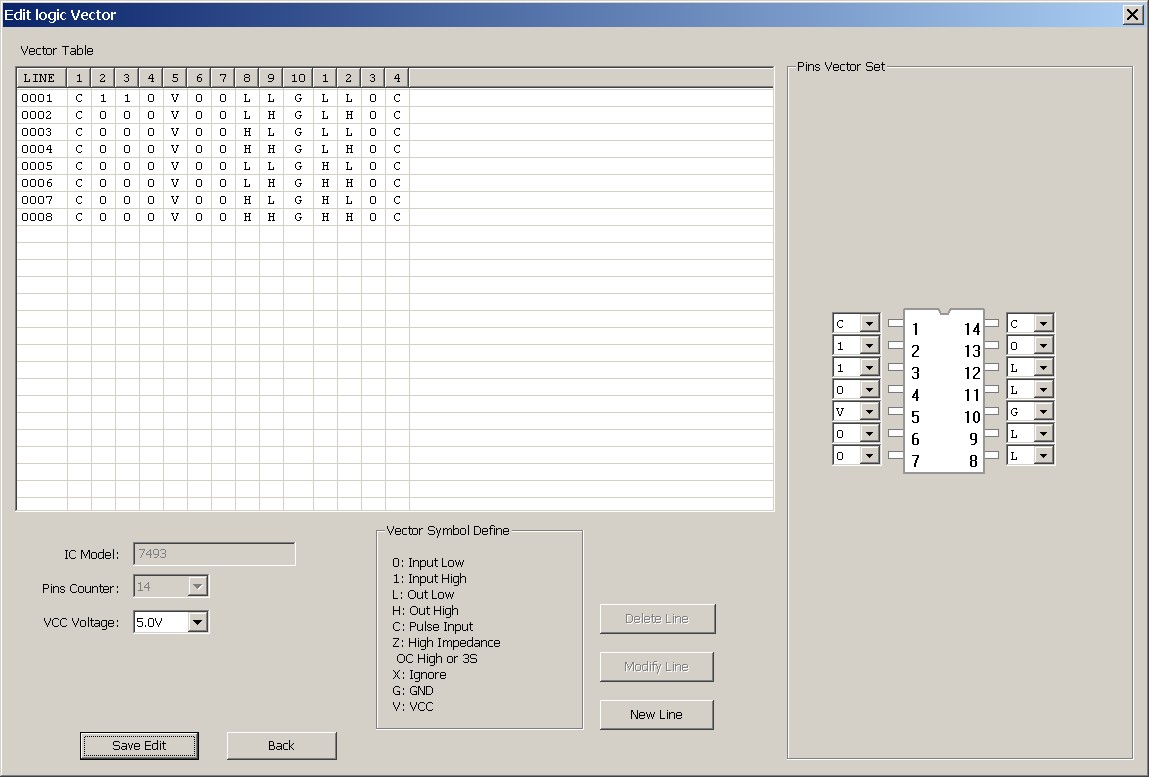The height and width of the screenshot is (777, 1149).
Task: Open the VCC Voltage dropdown
Action: (x=197, y=622)
